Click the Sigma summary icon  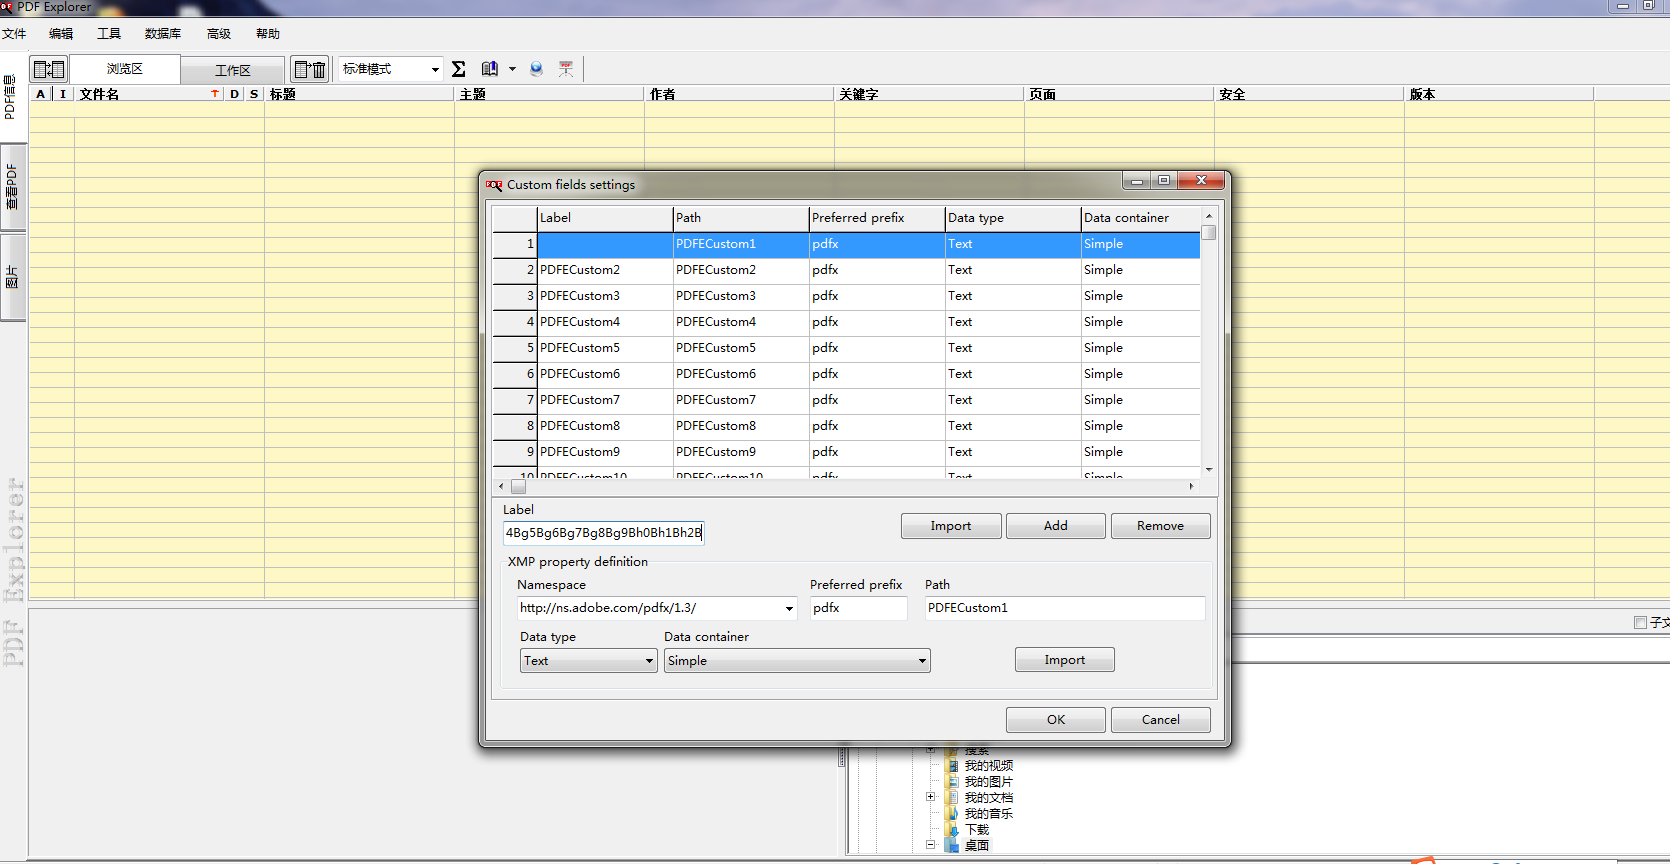pos(459,69)
